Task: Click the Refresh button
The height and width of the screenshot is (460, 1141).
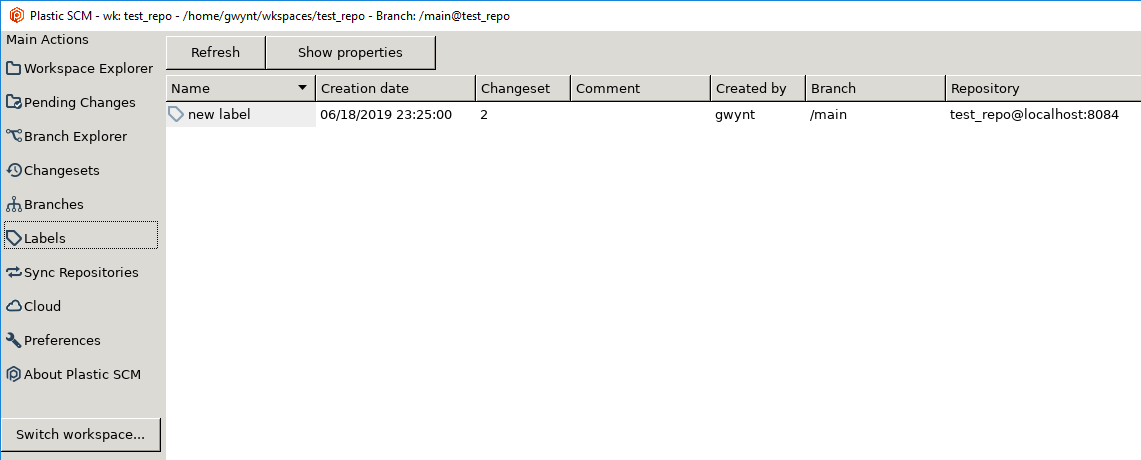Action: point(215,52)
